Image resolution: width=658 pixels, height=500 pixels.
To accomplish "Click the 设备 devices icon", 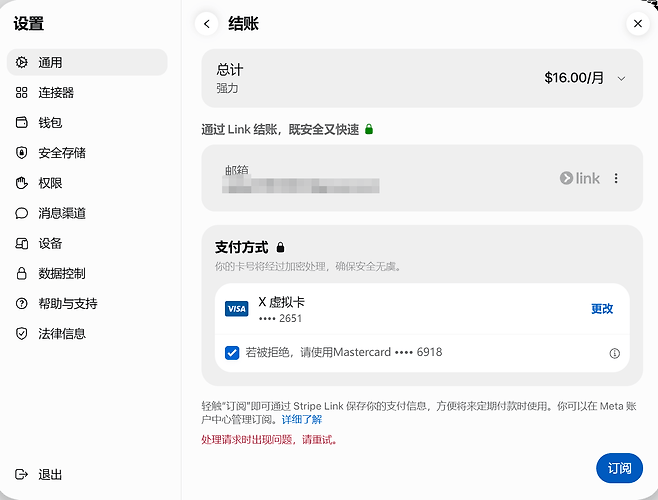I will tap(21, 243).
